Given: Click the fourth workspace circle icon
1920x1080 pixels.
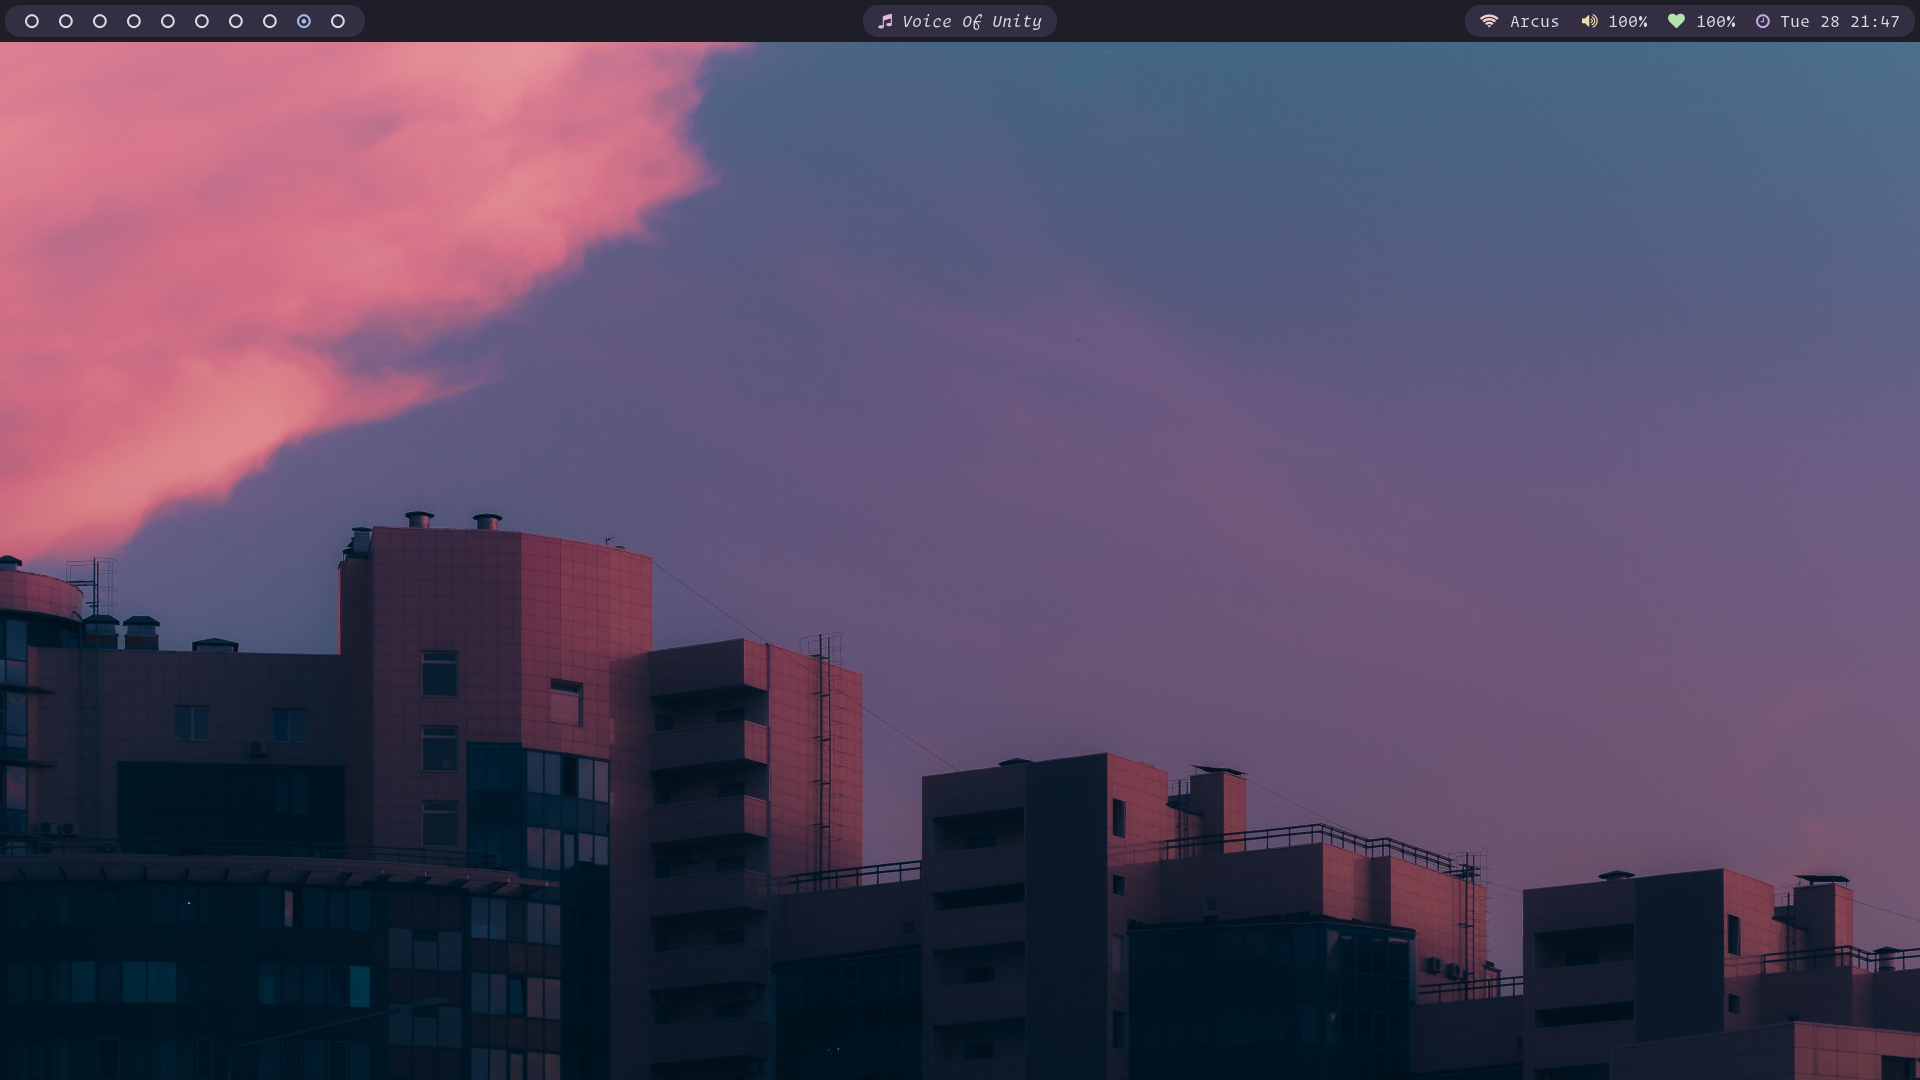Looking at the screenshot, I should 134,20.
